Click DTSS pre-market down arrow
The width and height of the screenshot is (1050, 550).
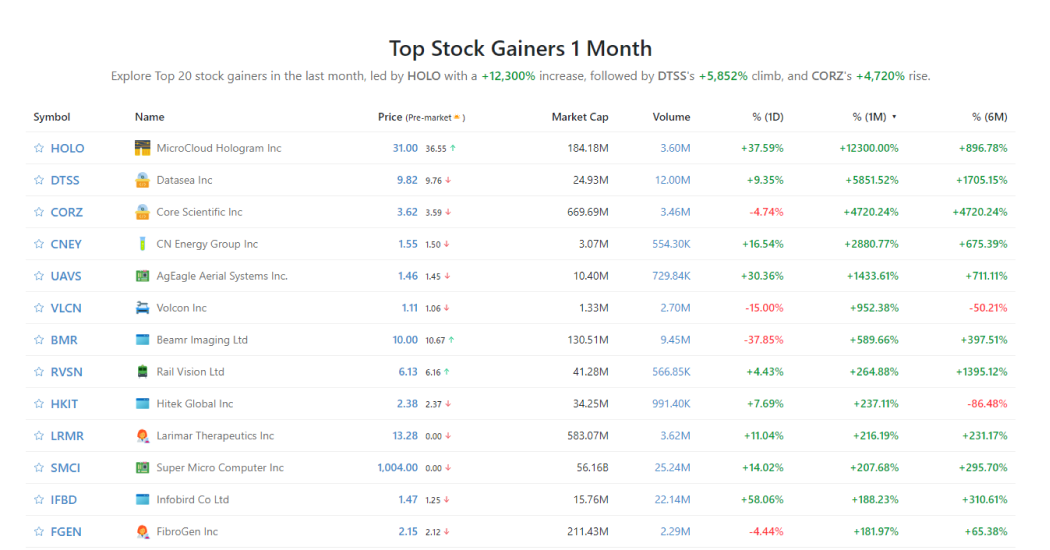click(448, 180)
